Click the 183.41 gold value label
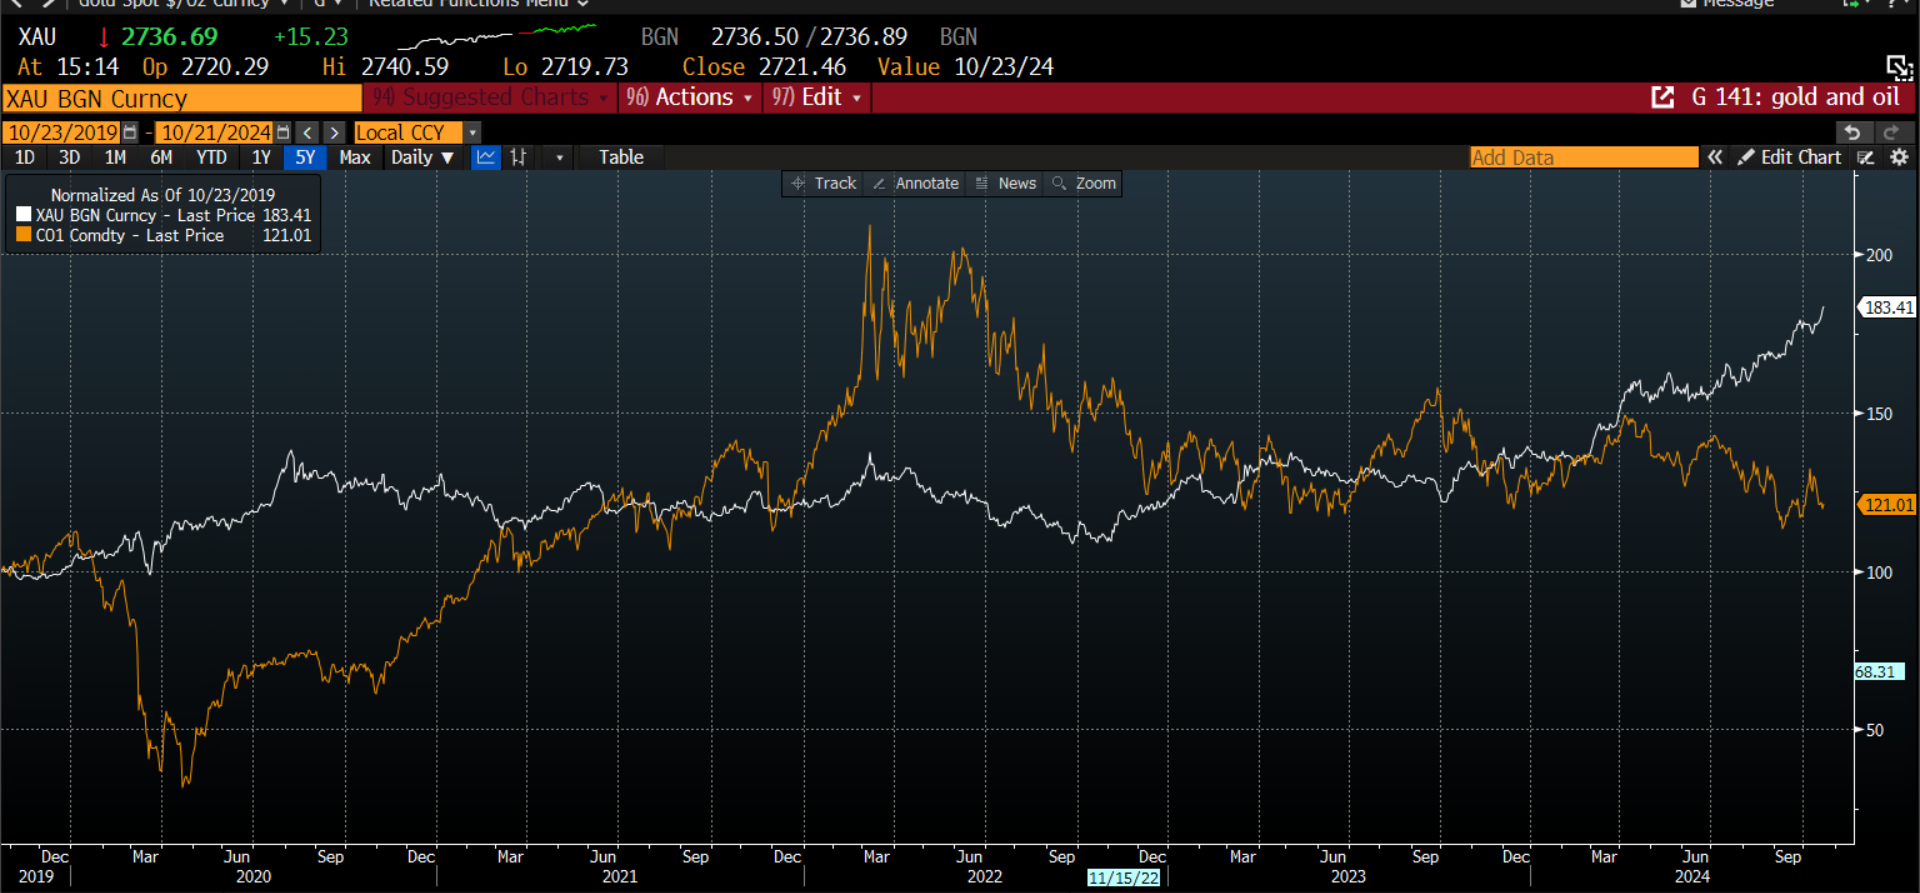The image size is (1920, 893). click(1888, 308)
